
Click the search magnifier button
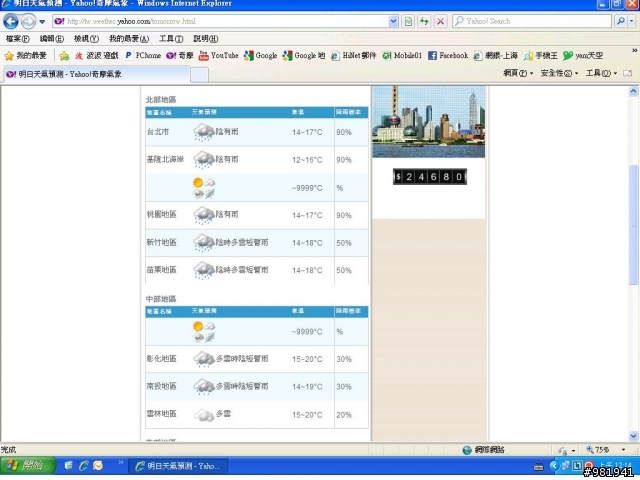620,21
